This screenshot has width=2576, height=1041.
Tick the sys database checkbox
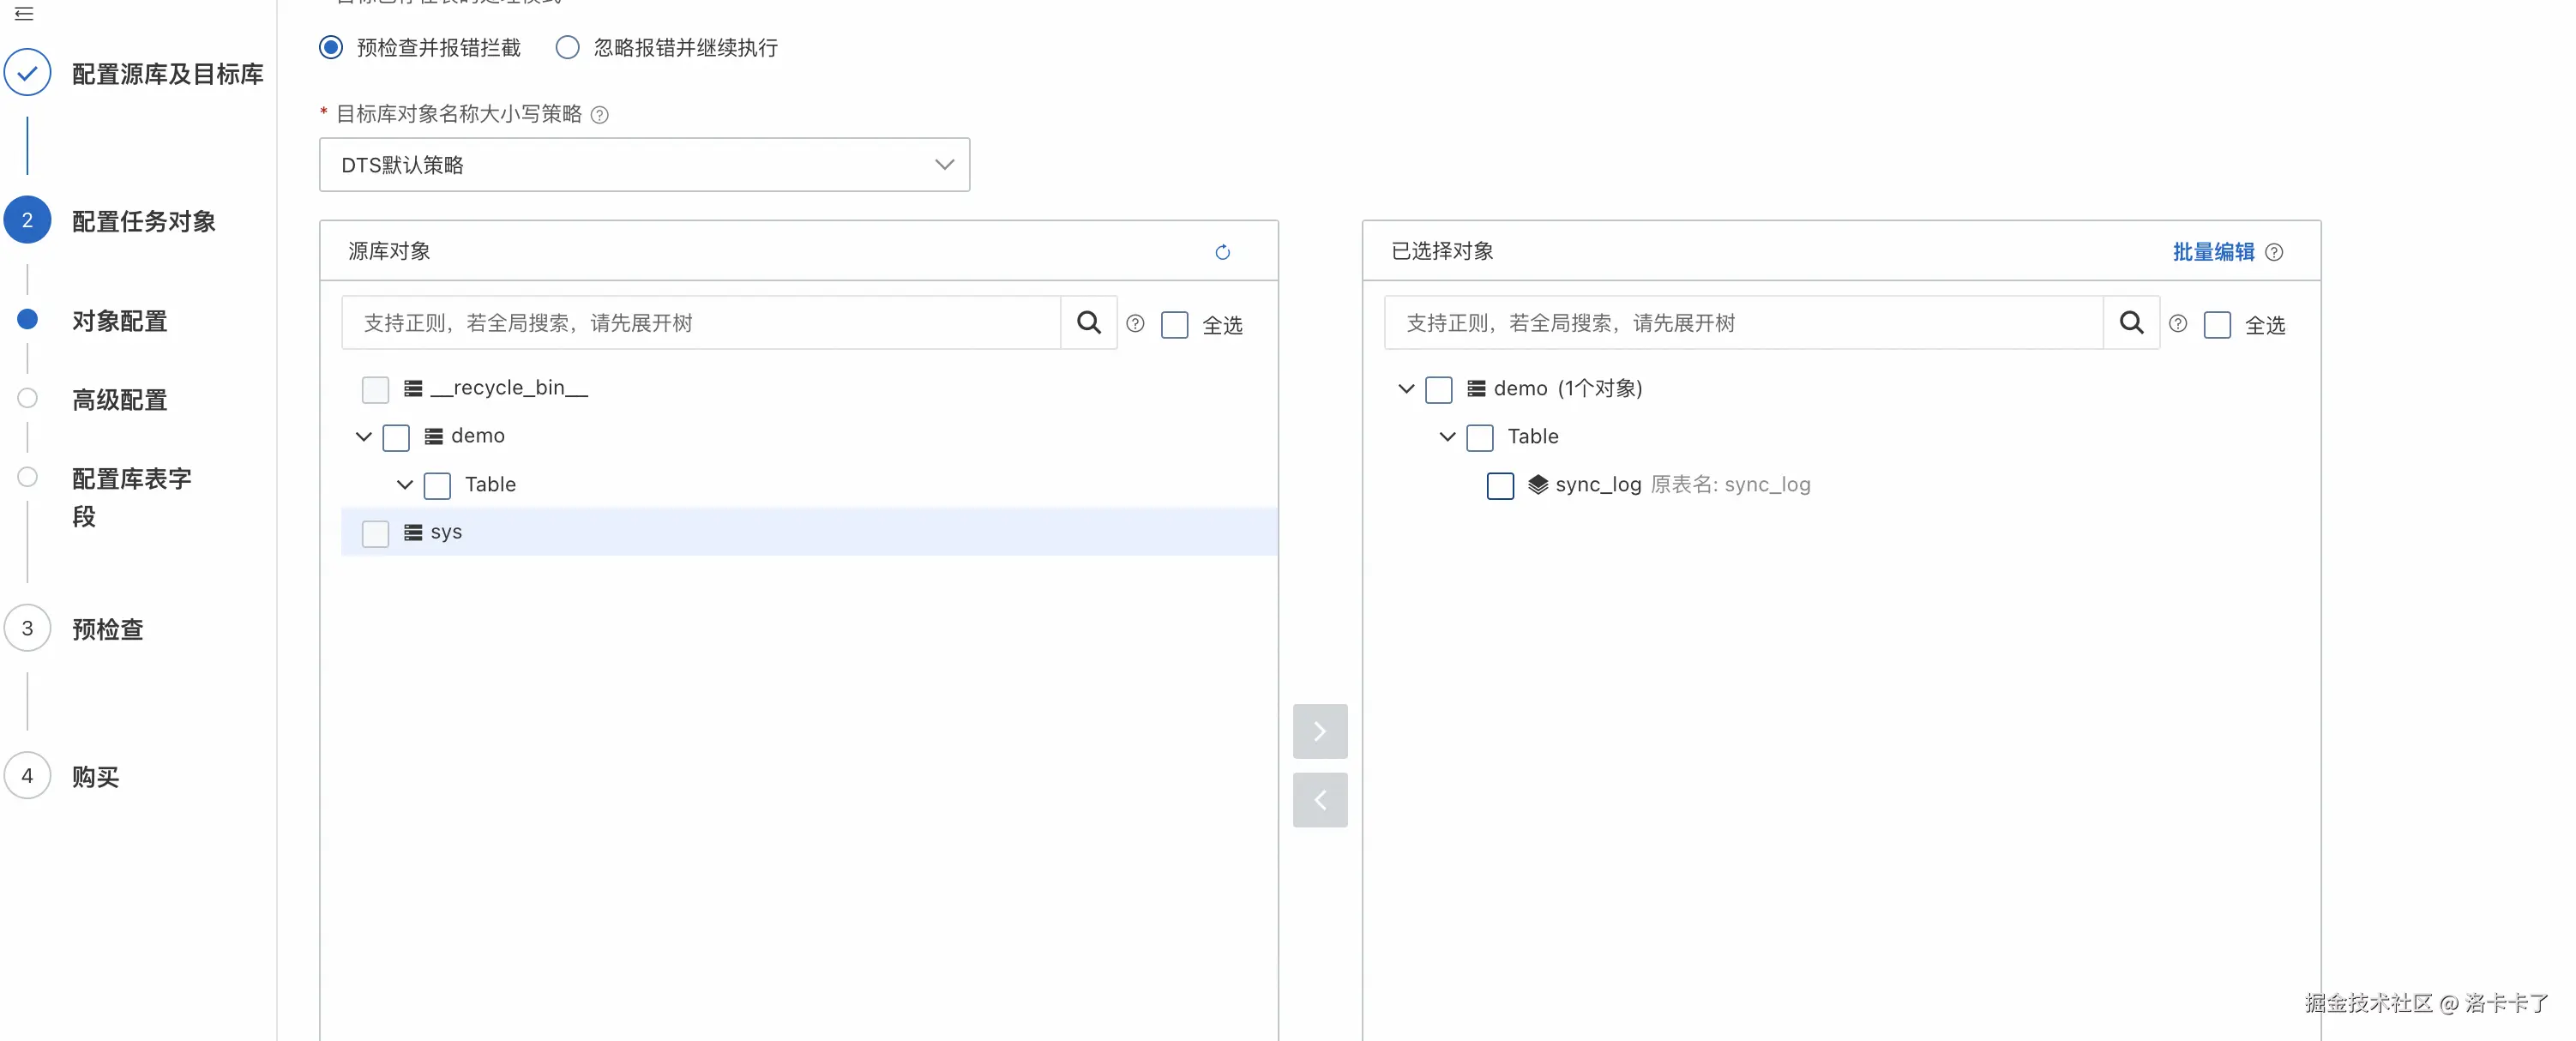[x=375, y=533]
